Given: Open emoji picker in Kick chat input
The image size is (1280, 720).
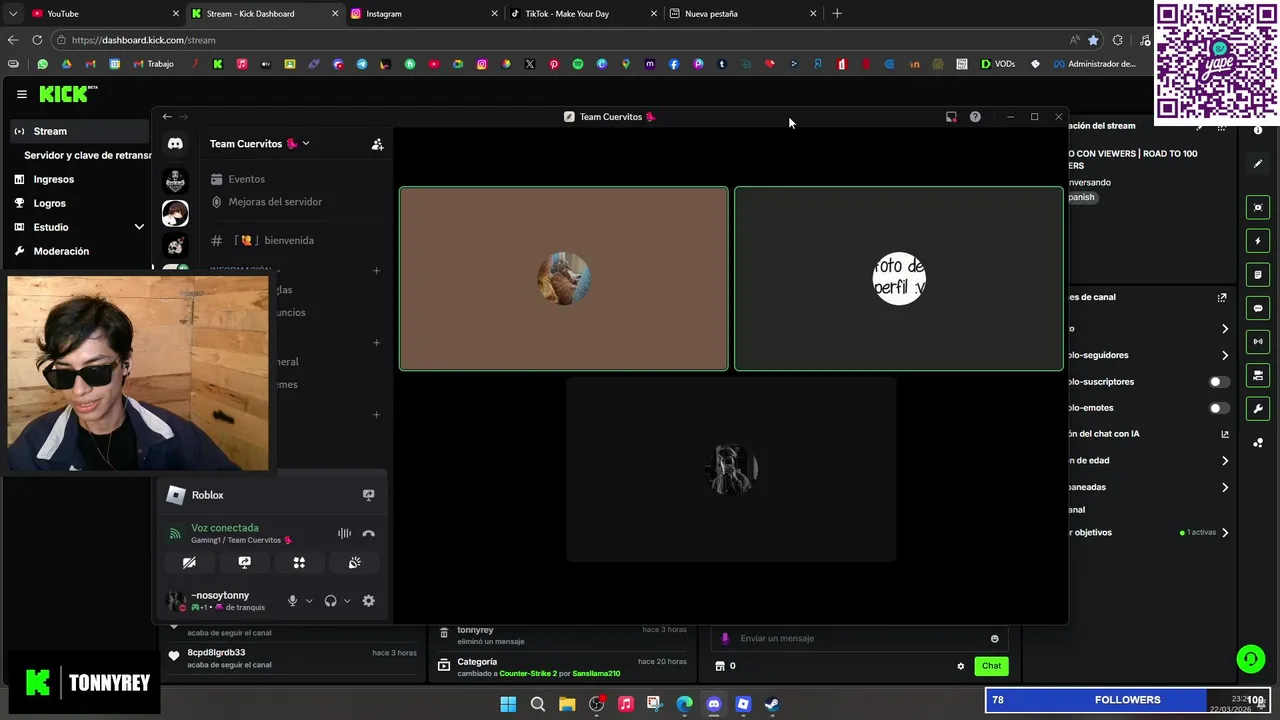Looking at the screenshot, I should [994, 639].
